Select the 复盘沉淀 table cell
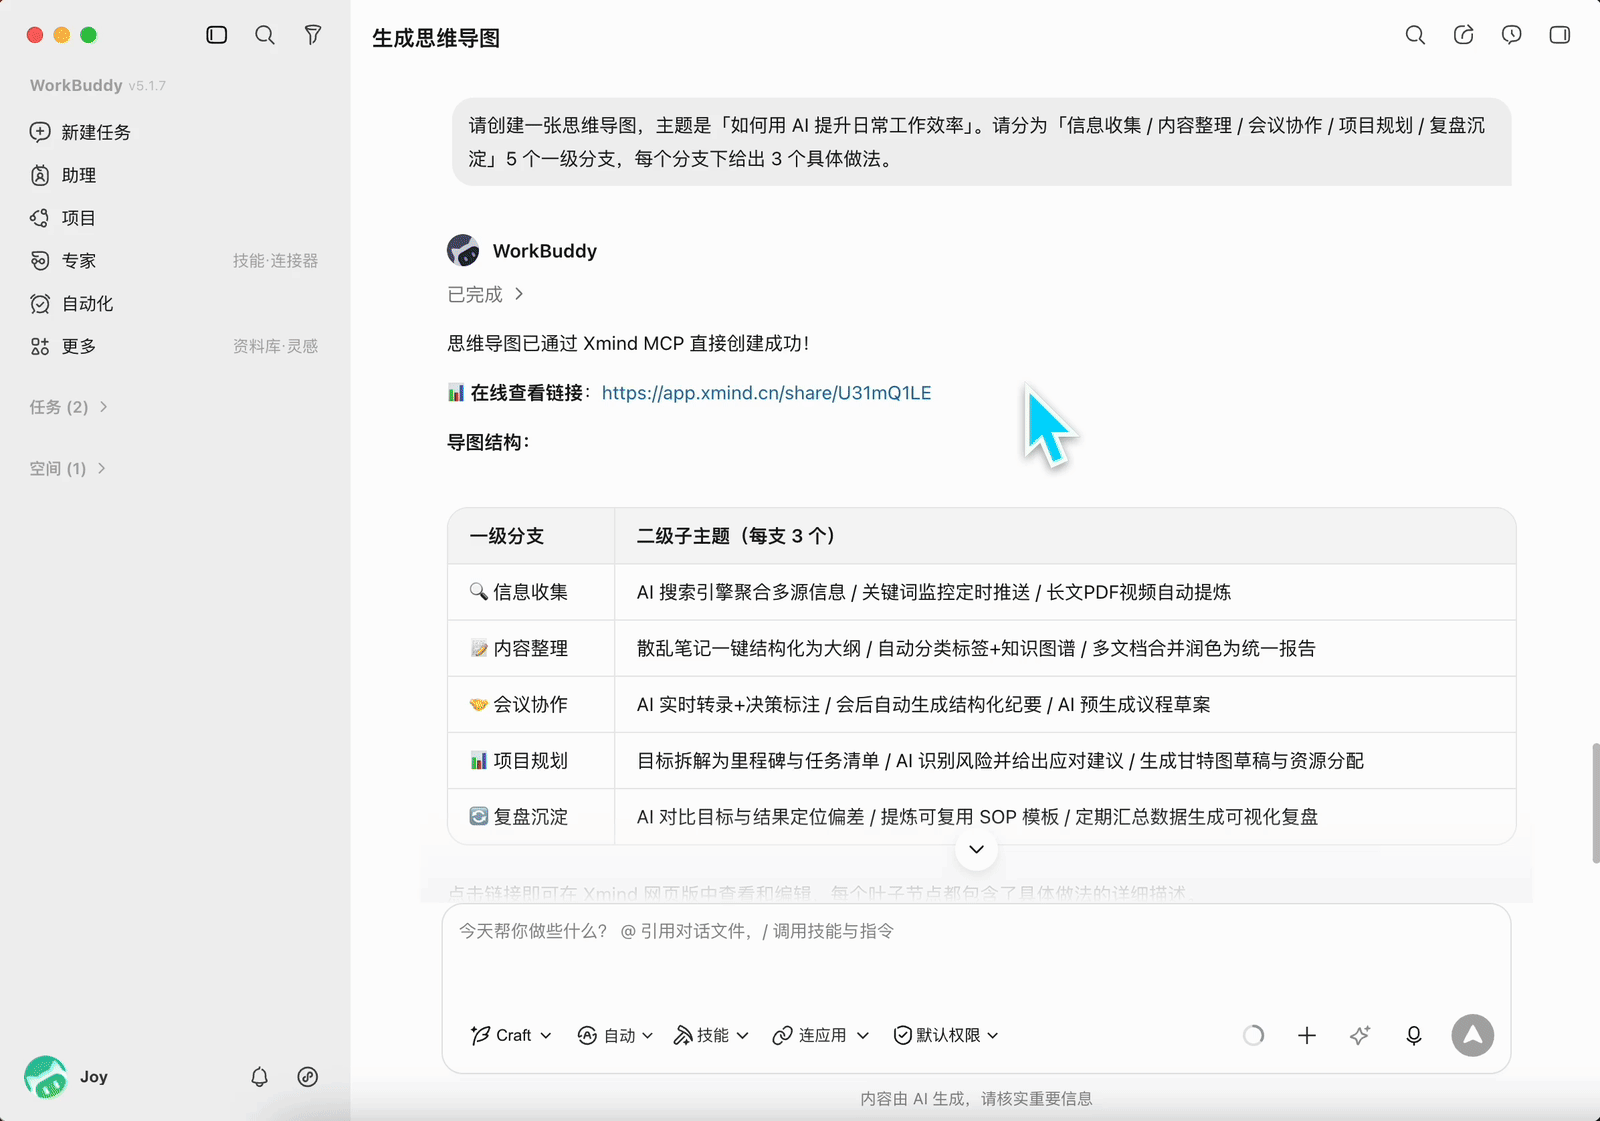 [531, 816]
